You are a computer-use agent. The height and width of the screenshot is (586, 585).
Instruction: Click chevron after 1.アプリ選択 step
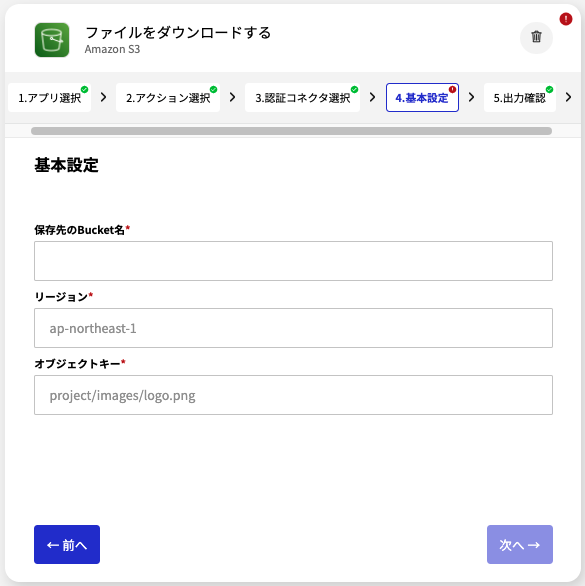click(x=104, y=98)
